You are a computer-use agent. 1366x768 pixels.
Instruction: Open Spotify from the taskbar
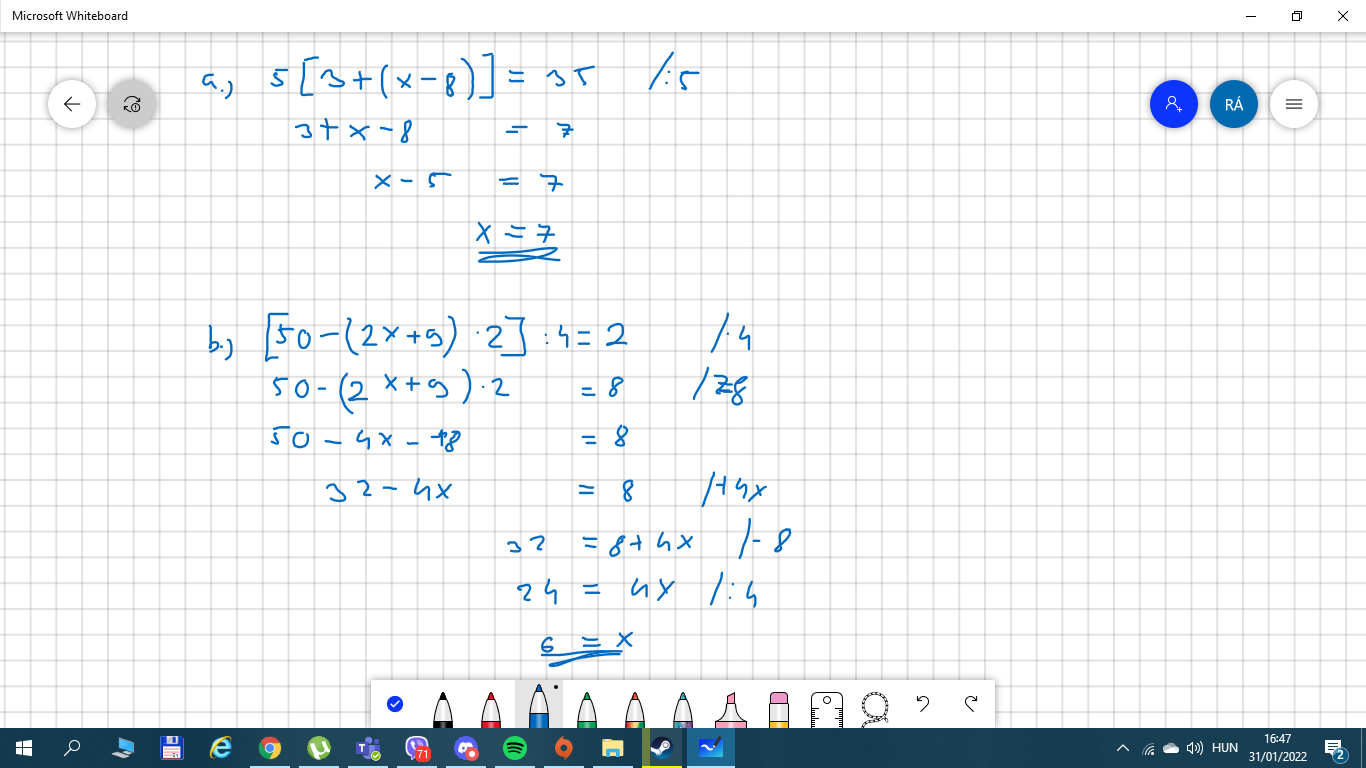tap(515, 748)
